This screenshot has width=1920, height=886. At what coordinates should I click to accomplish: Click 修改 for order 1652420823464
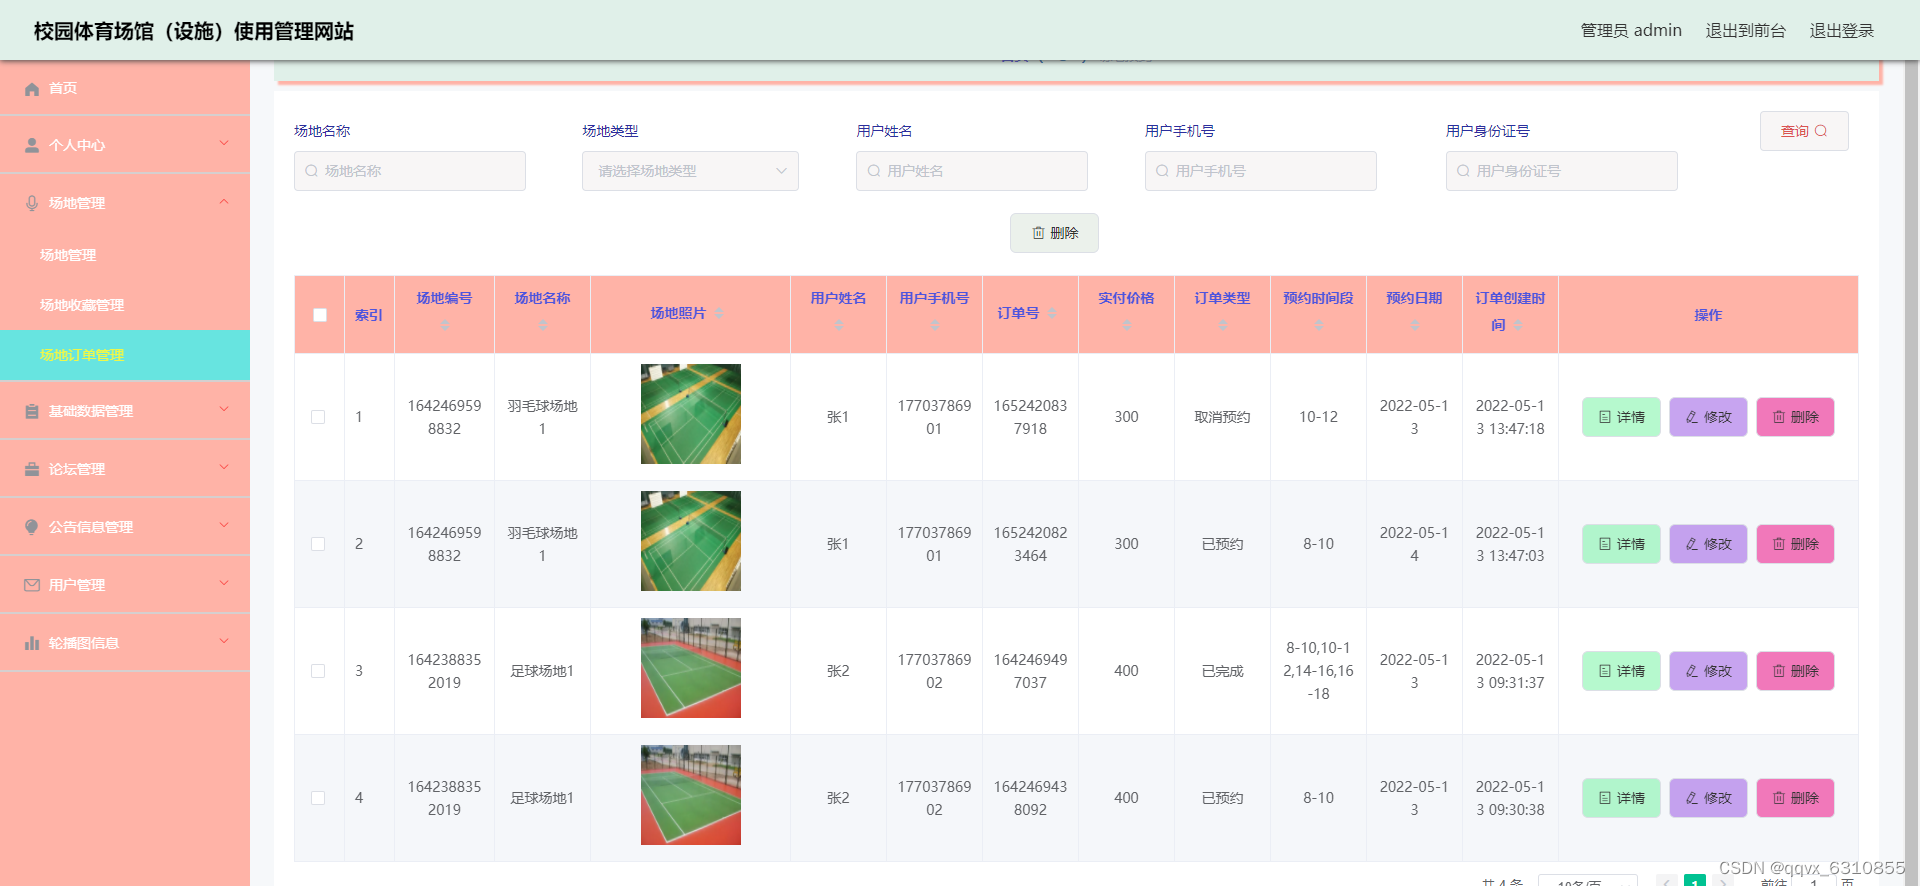(1708, 544)
